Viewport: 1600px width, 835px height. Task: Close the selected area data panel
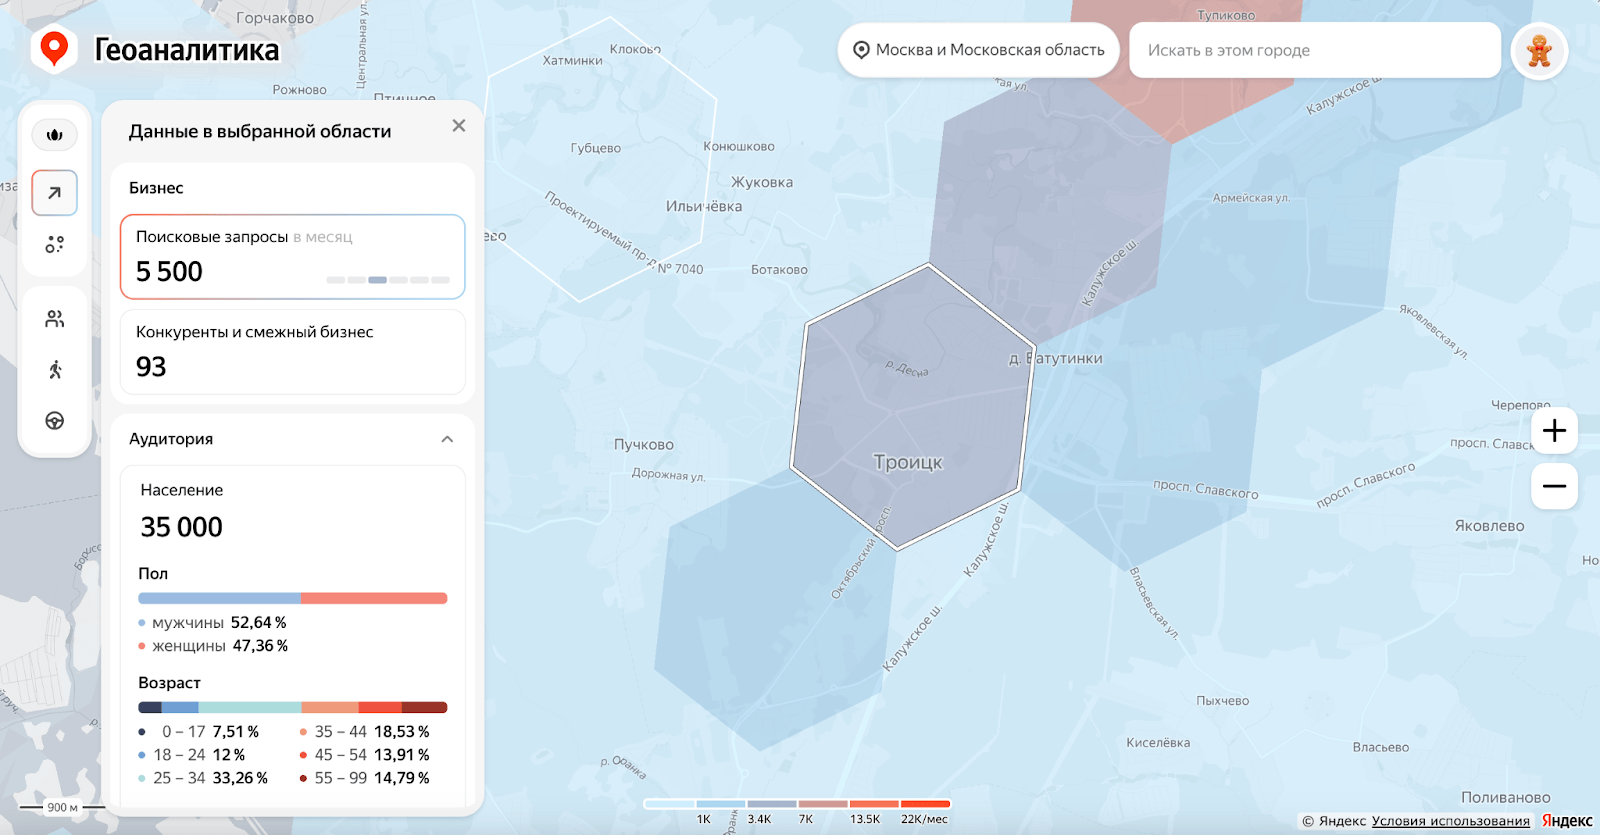(459, 126)
